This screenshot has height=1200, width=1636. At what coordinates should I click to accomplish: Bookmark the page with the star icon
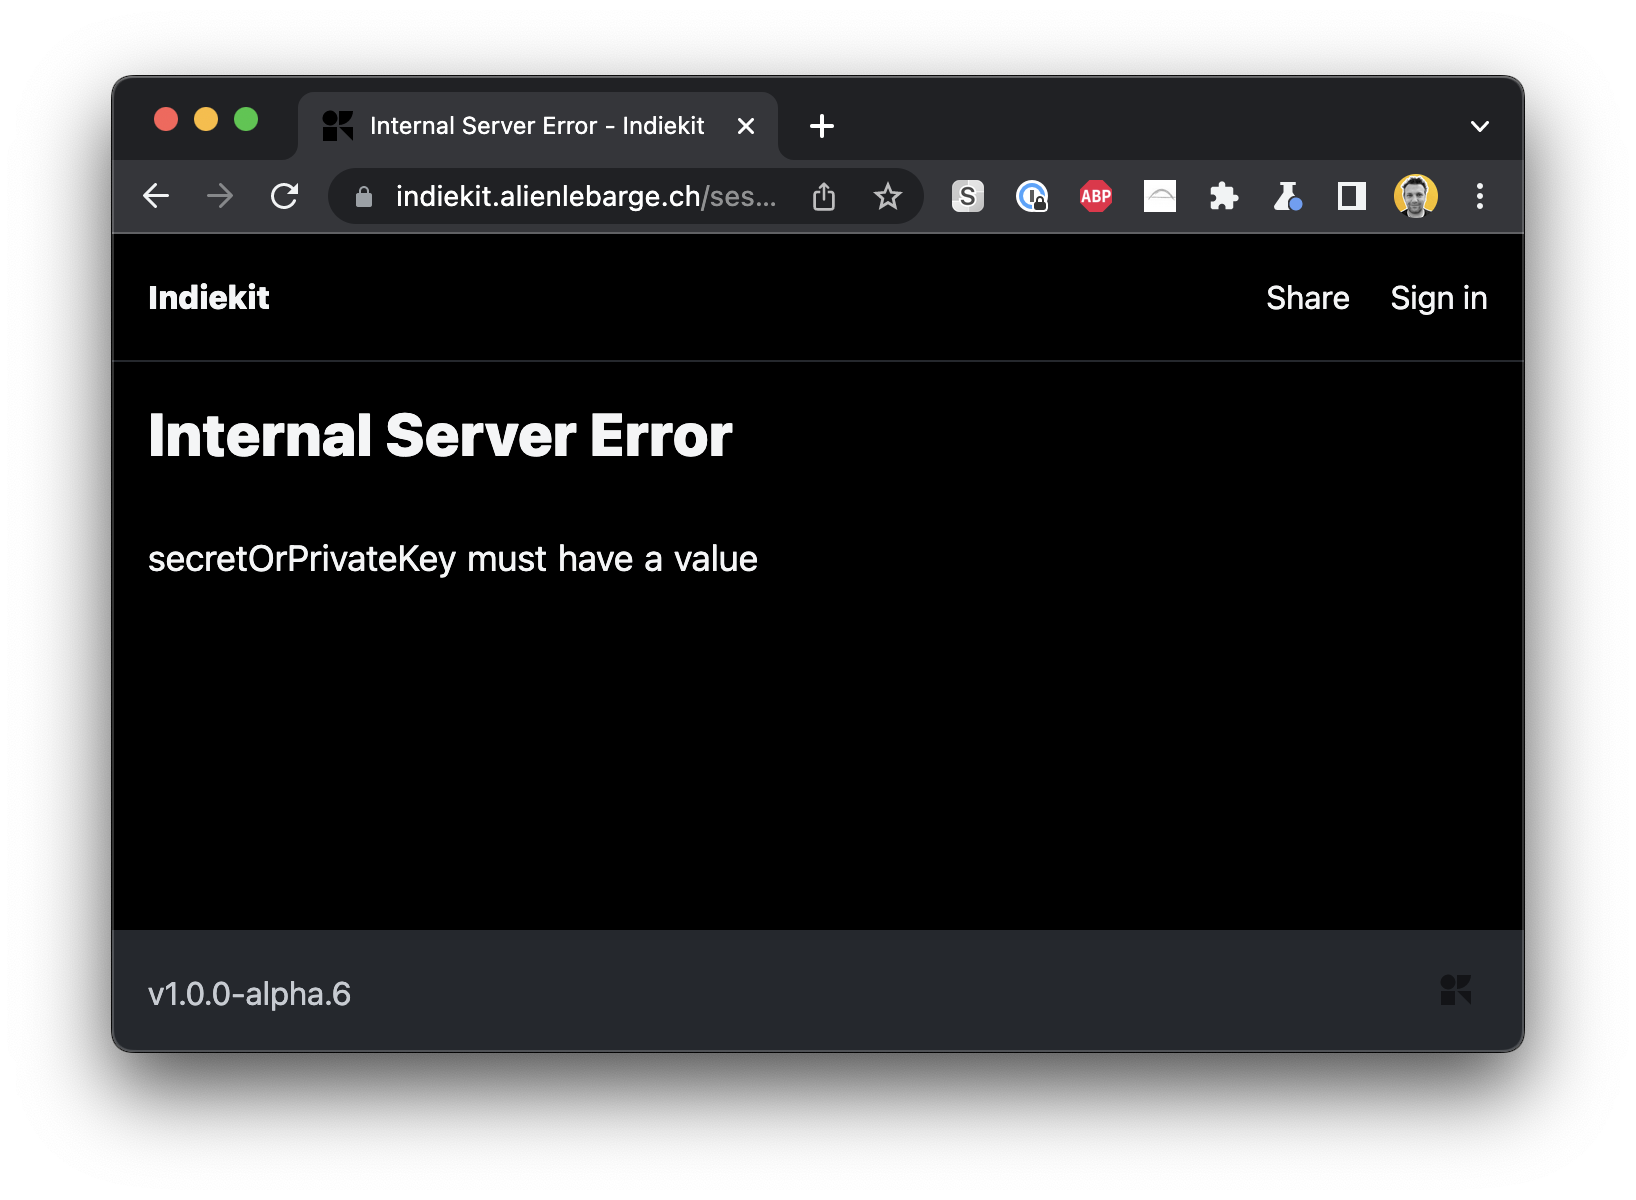pos(888,196)
